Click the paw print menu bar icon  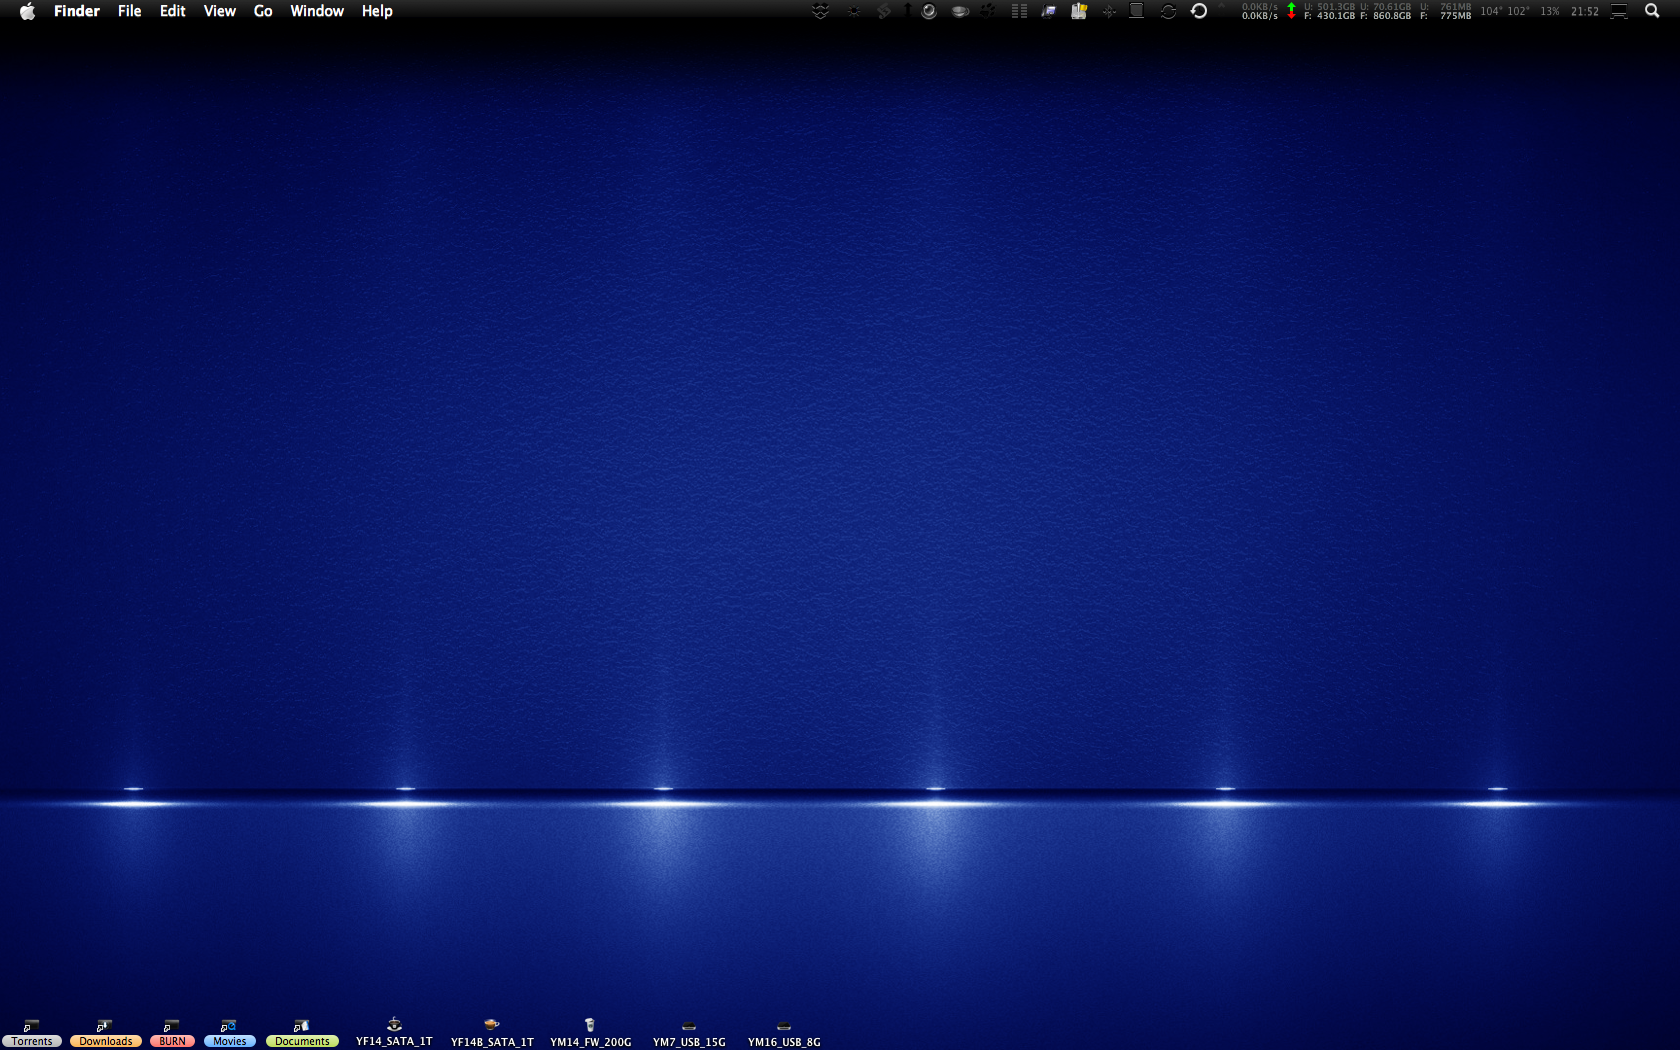pos(988,11)
